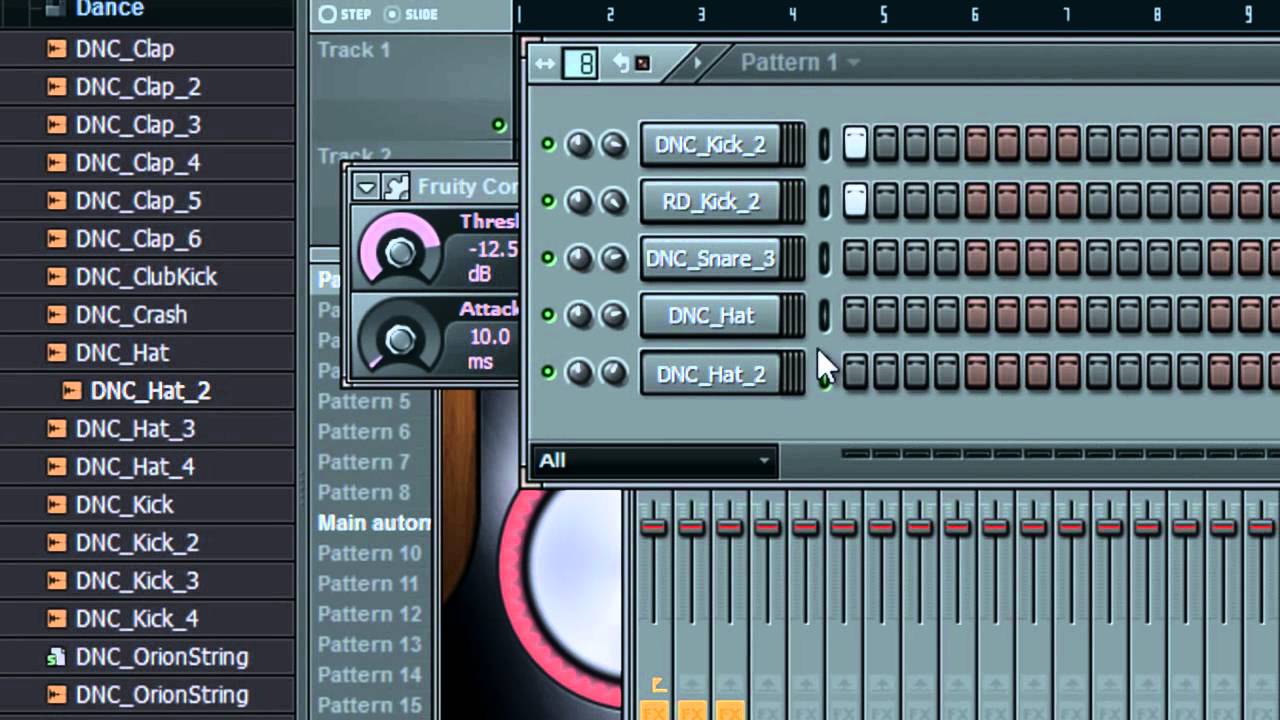The height and width of the screenshot is (720, 1280).
Task: Toggle the first step of the RD_Kick_2 row
Action: coord(855,201)
